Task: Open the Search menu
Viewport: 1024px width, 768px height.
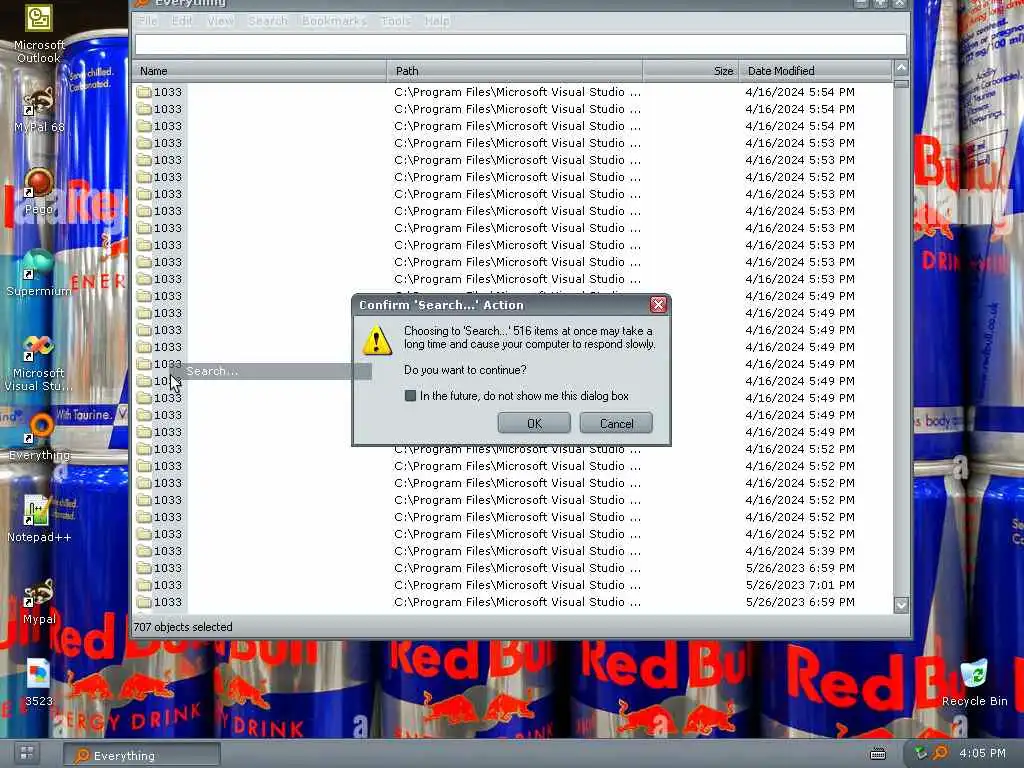Action: (x=268, y=21)
